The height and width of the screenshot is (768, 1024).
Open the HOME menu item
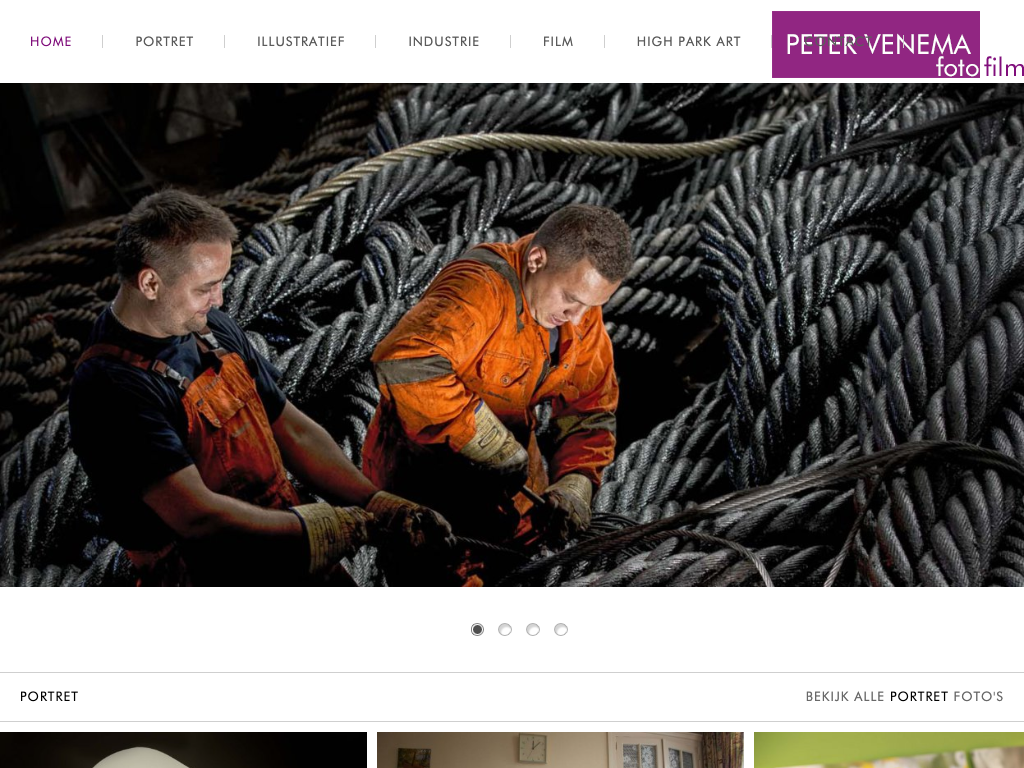click(50, 41)
